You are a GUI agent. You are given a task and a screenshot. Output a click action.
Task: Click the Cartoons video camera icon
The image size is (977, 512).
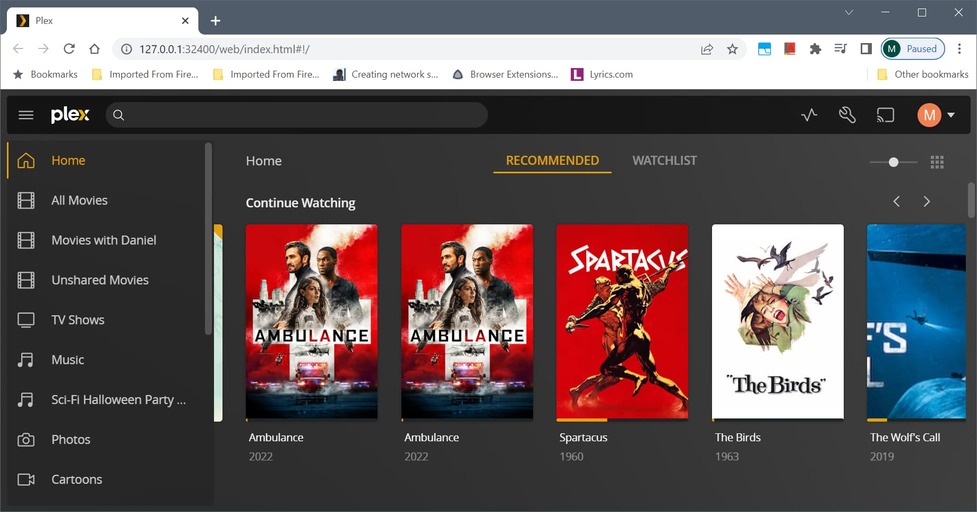click(x=26, y=480)
